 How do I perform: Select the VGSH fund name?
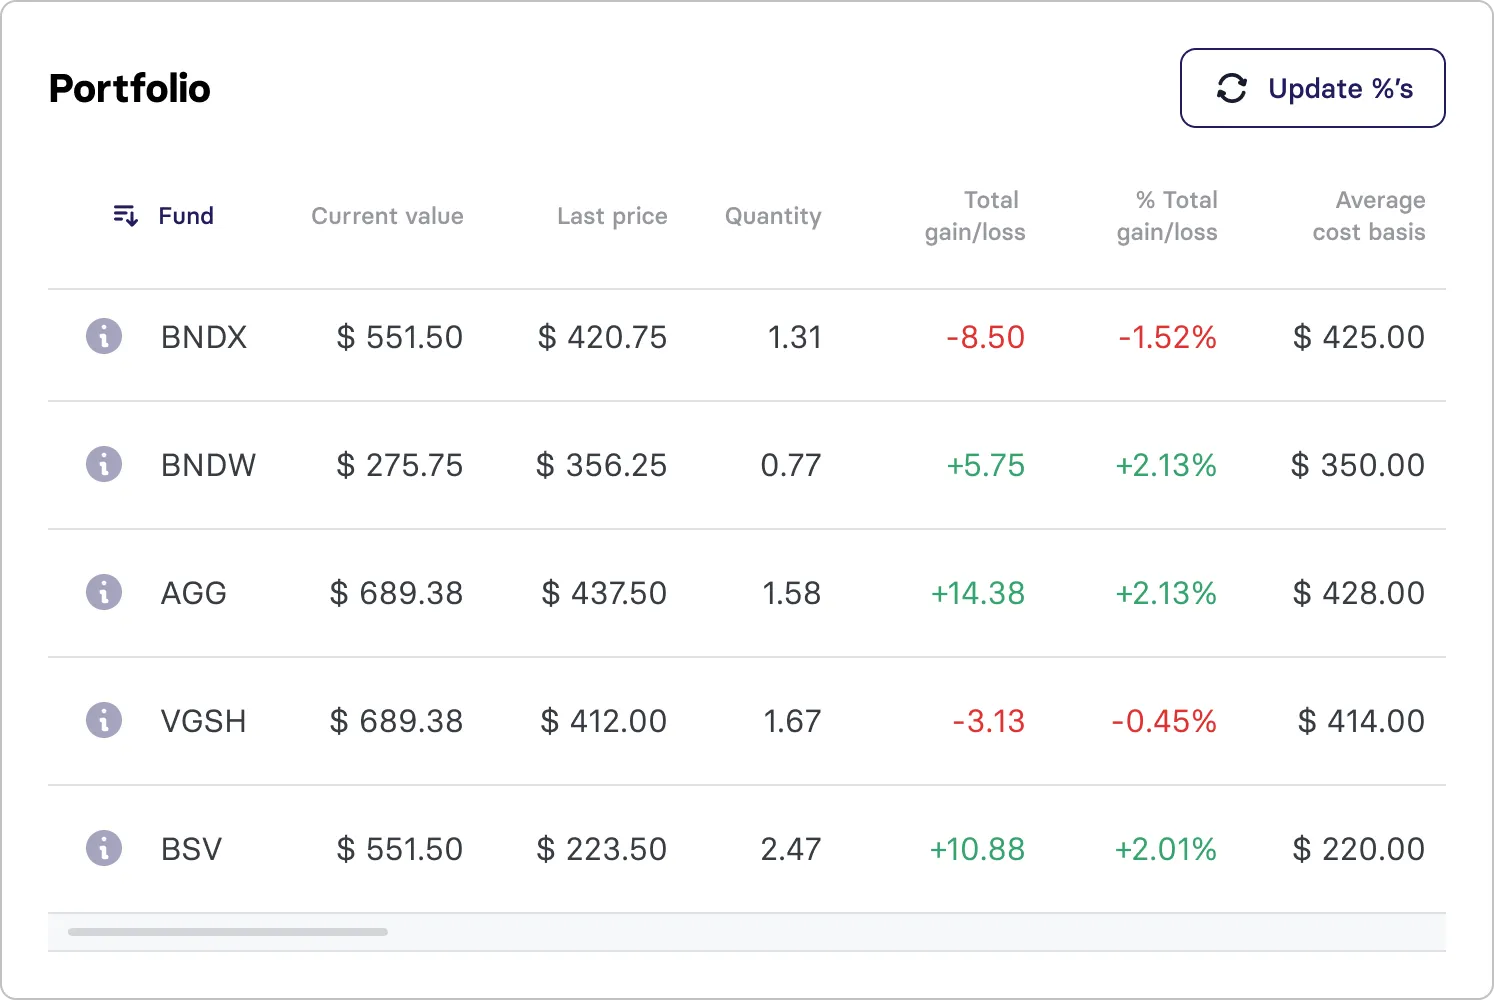coord(203,721)
